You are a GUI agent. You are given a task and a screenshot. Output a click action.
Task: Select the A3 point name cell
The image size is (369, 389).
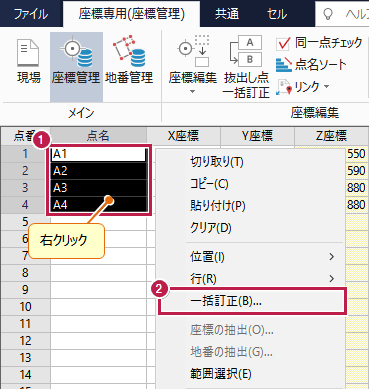click(x=99, y=188)
